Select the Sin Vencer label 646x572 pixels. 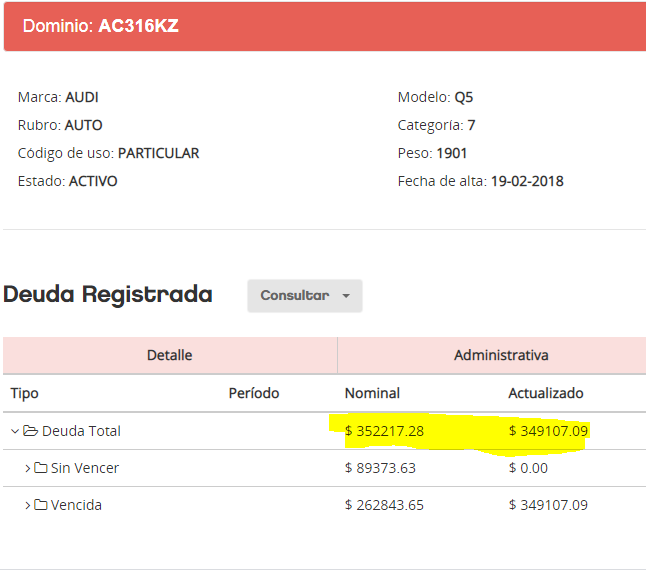pos(85,468)
